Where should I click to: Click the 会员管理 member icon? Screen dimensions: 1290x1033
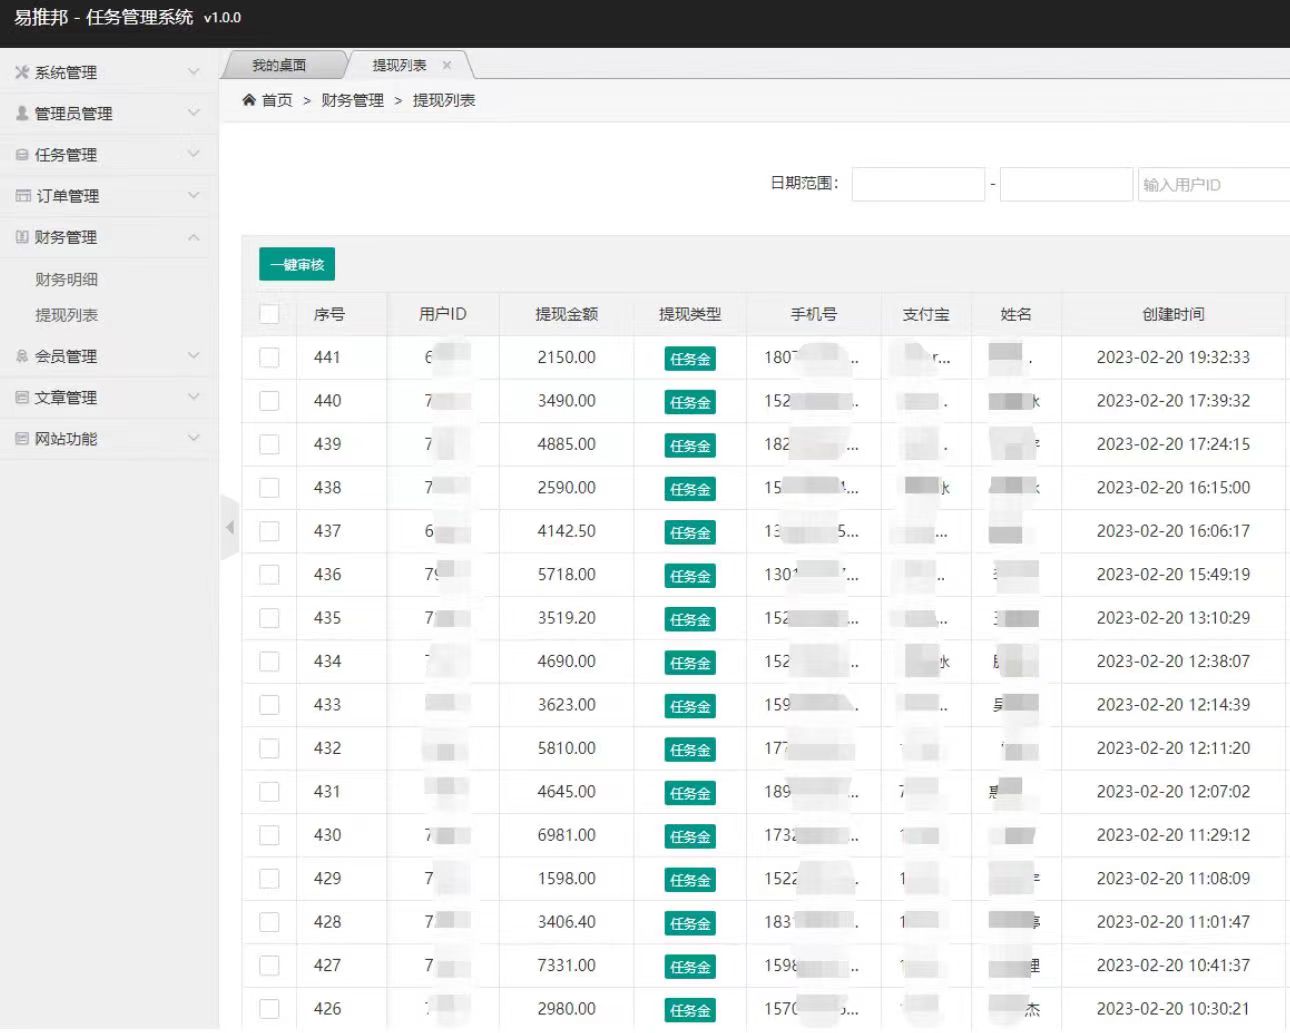tap(22, 356)
